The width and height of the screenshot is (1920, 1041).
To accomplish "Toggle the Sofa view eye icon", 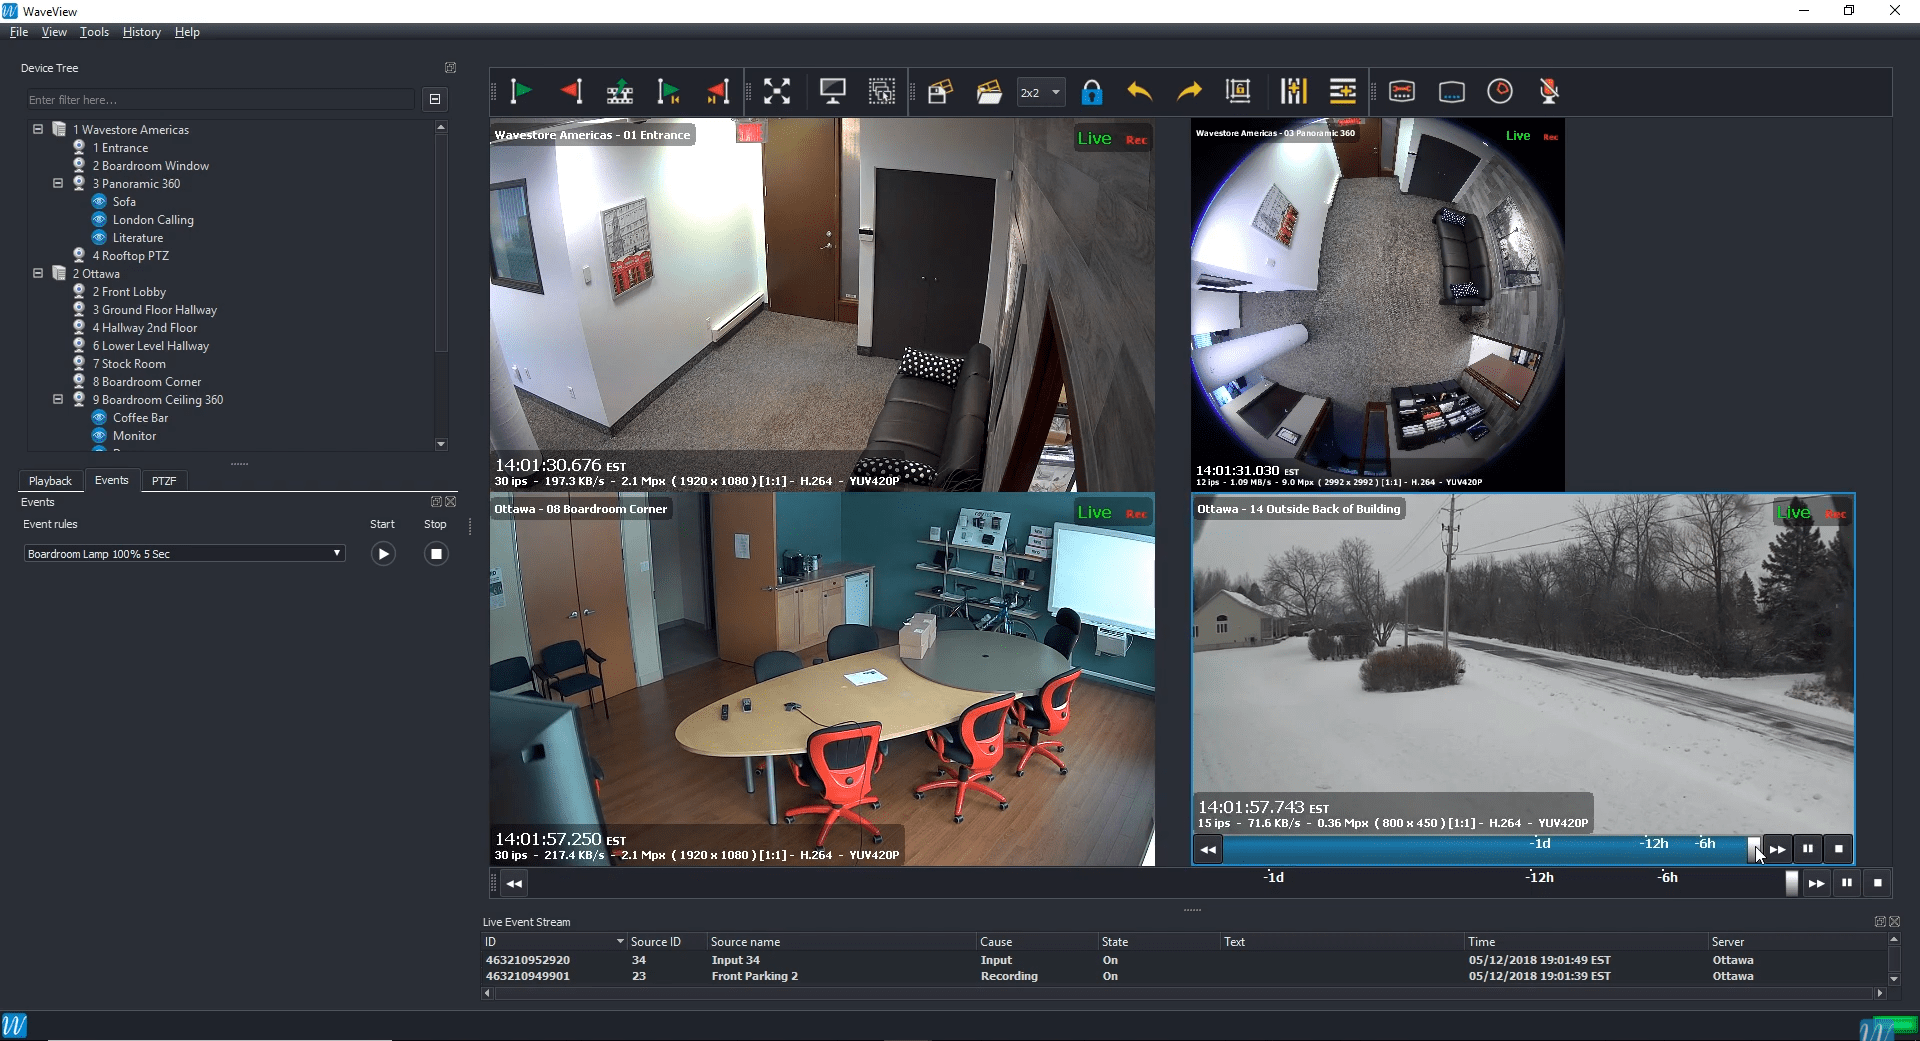I will [99, 202].
